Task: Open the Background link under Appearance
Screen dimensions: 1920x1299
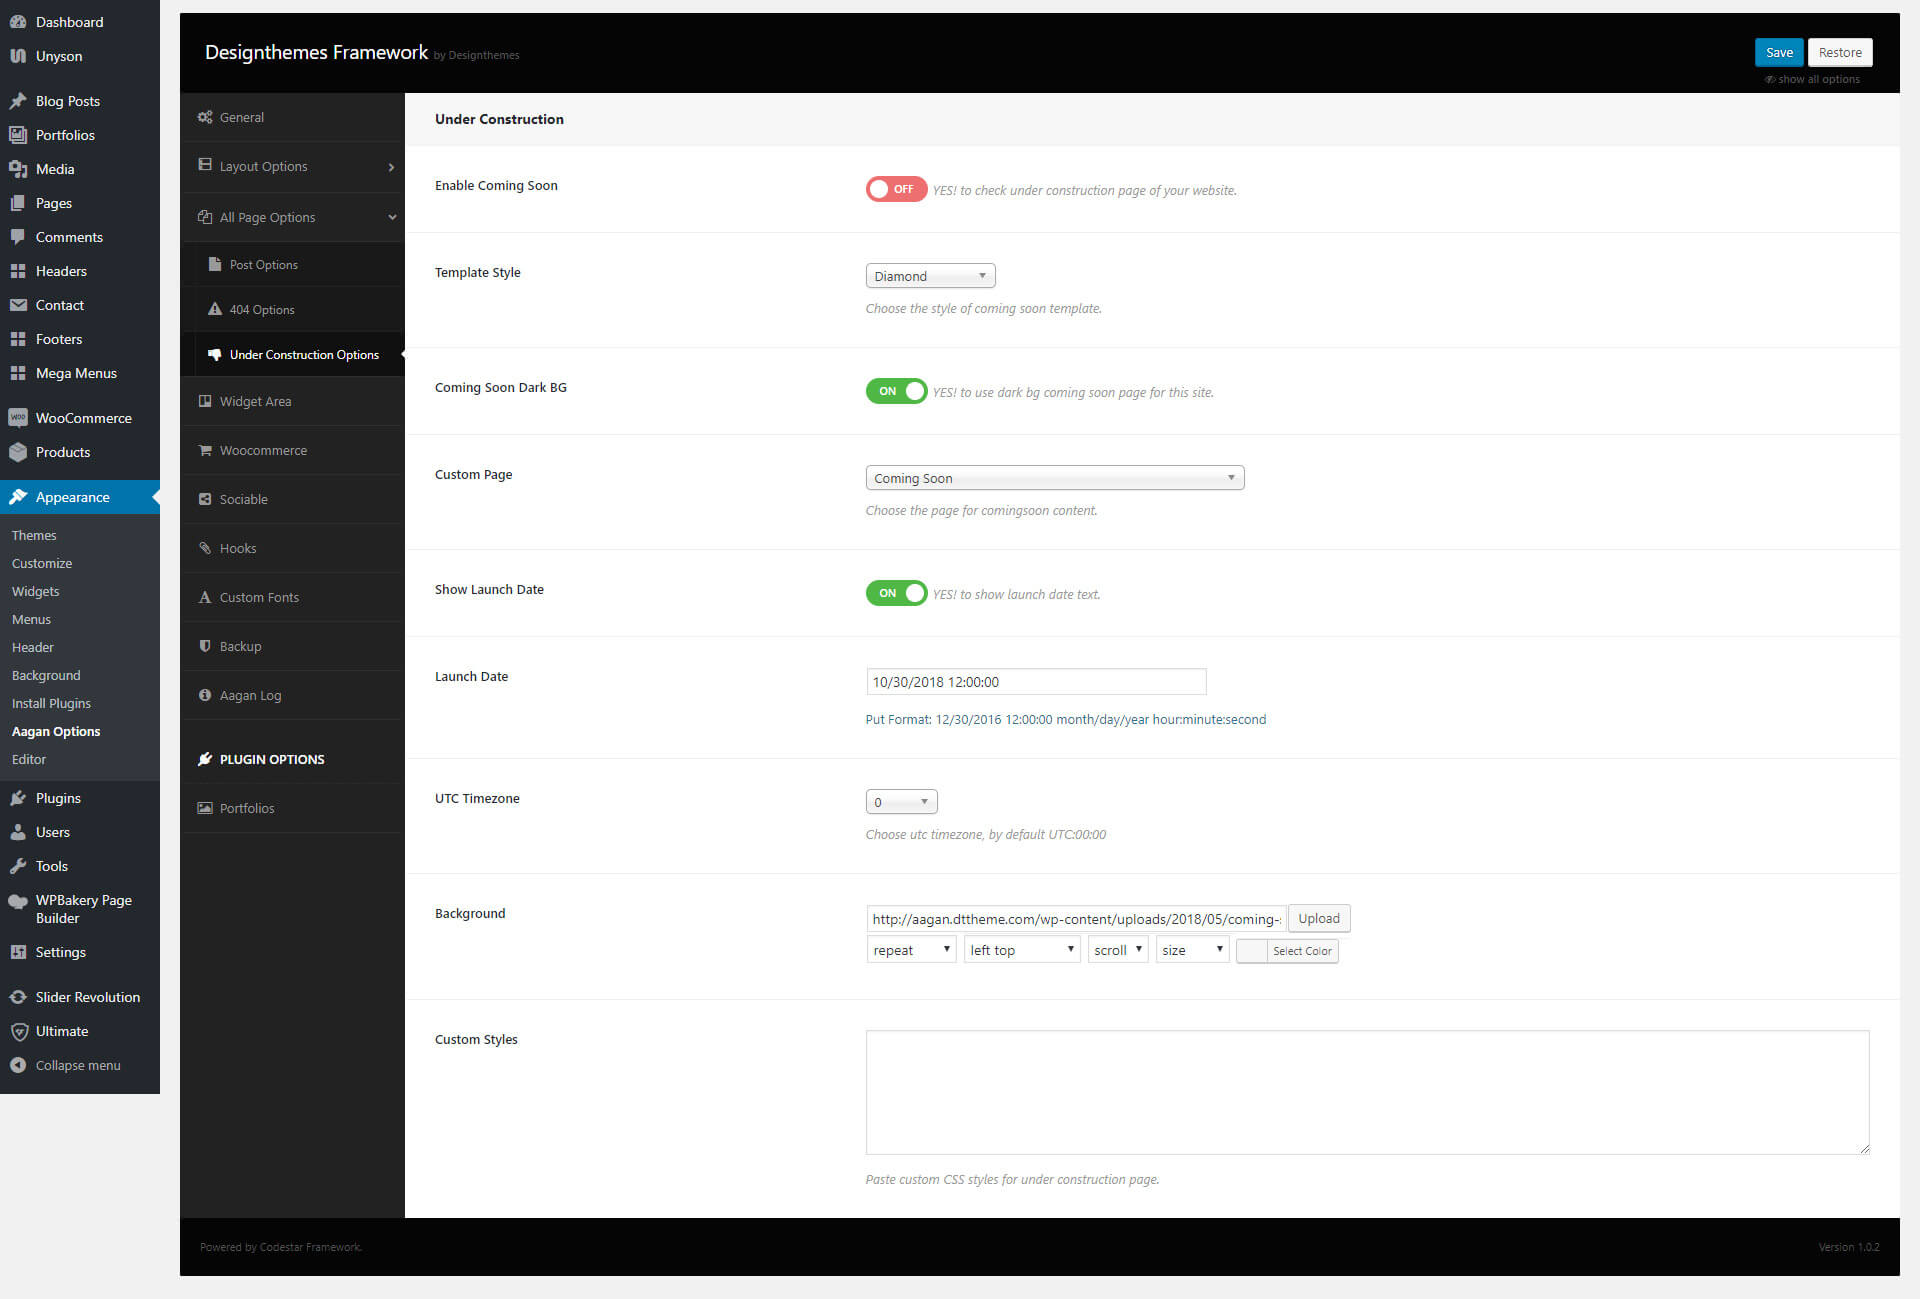Action: (46, 675)
